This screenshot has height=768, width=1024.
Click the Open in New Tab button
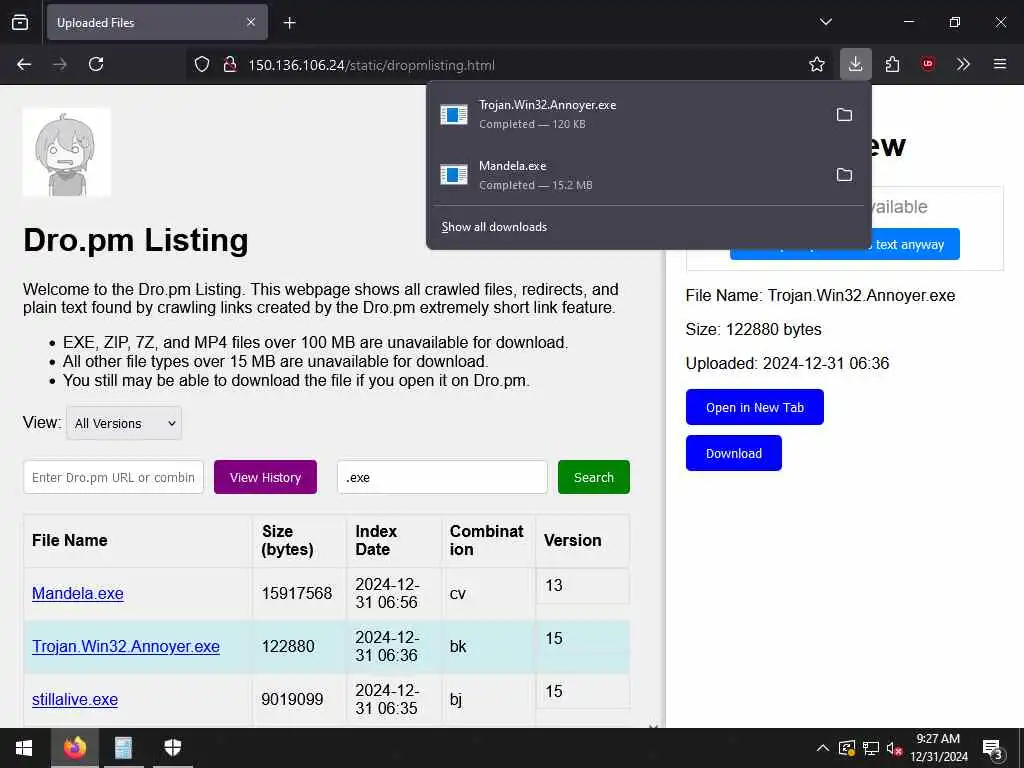(755, 407)
